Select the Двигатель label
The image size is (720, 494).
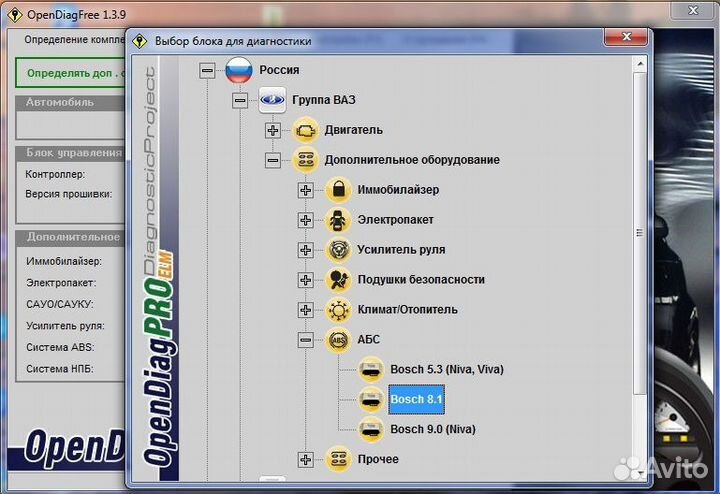pyautogui.click(x=354, y=130)
